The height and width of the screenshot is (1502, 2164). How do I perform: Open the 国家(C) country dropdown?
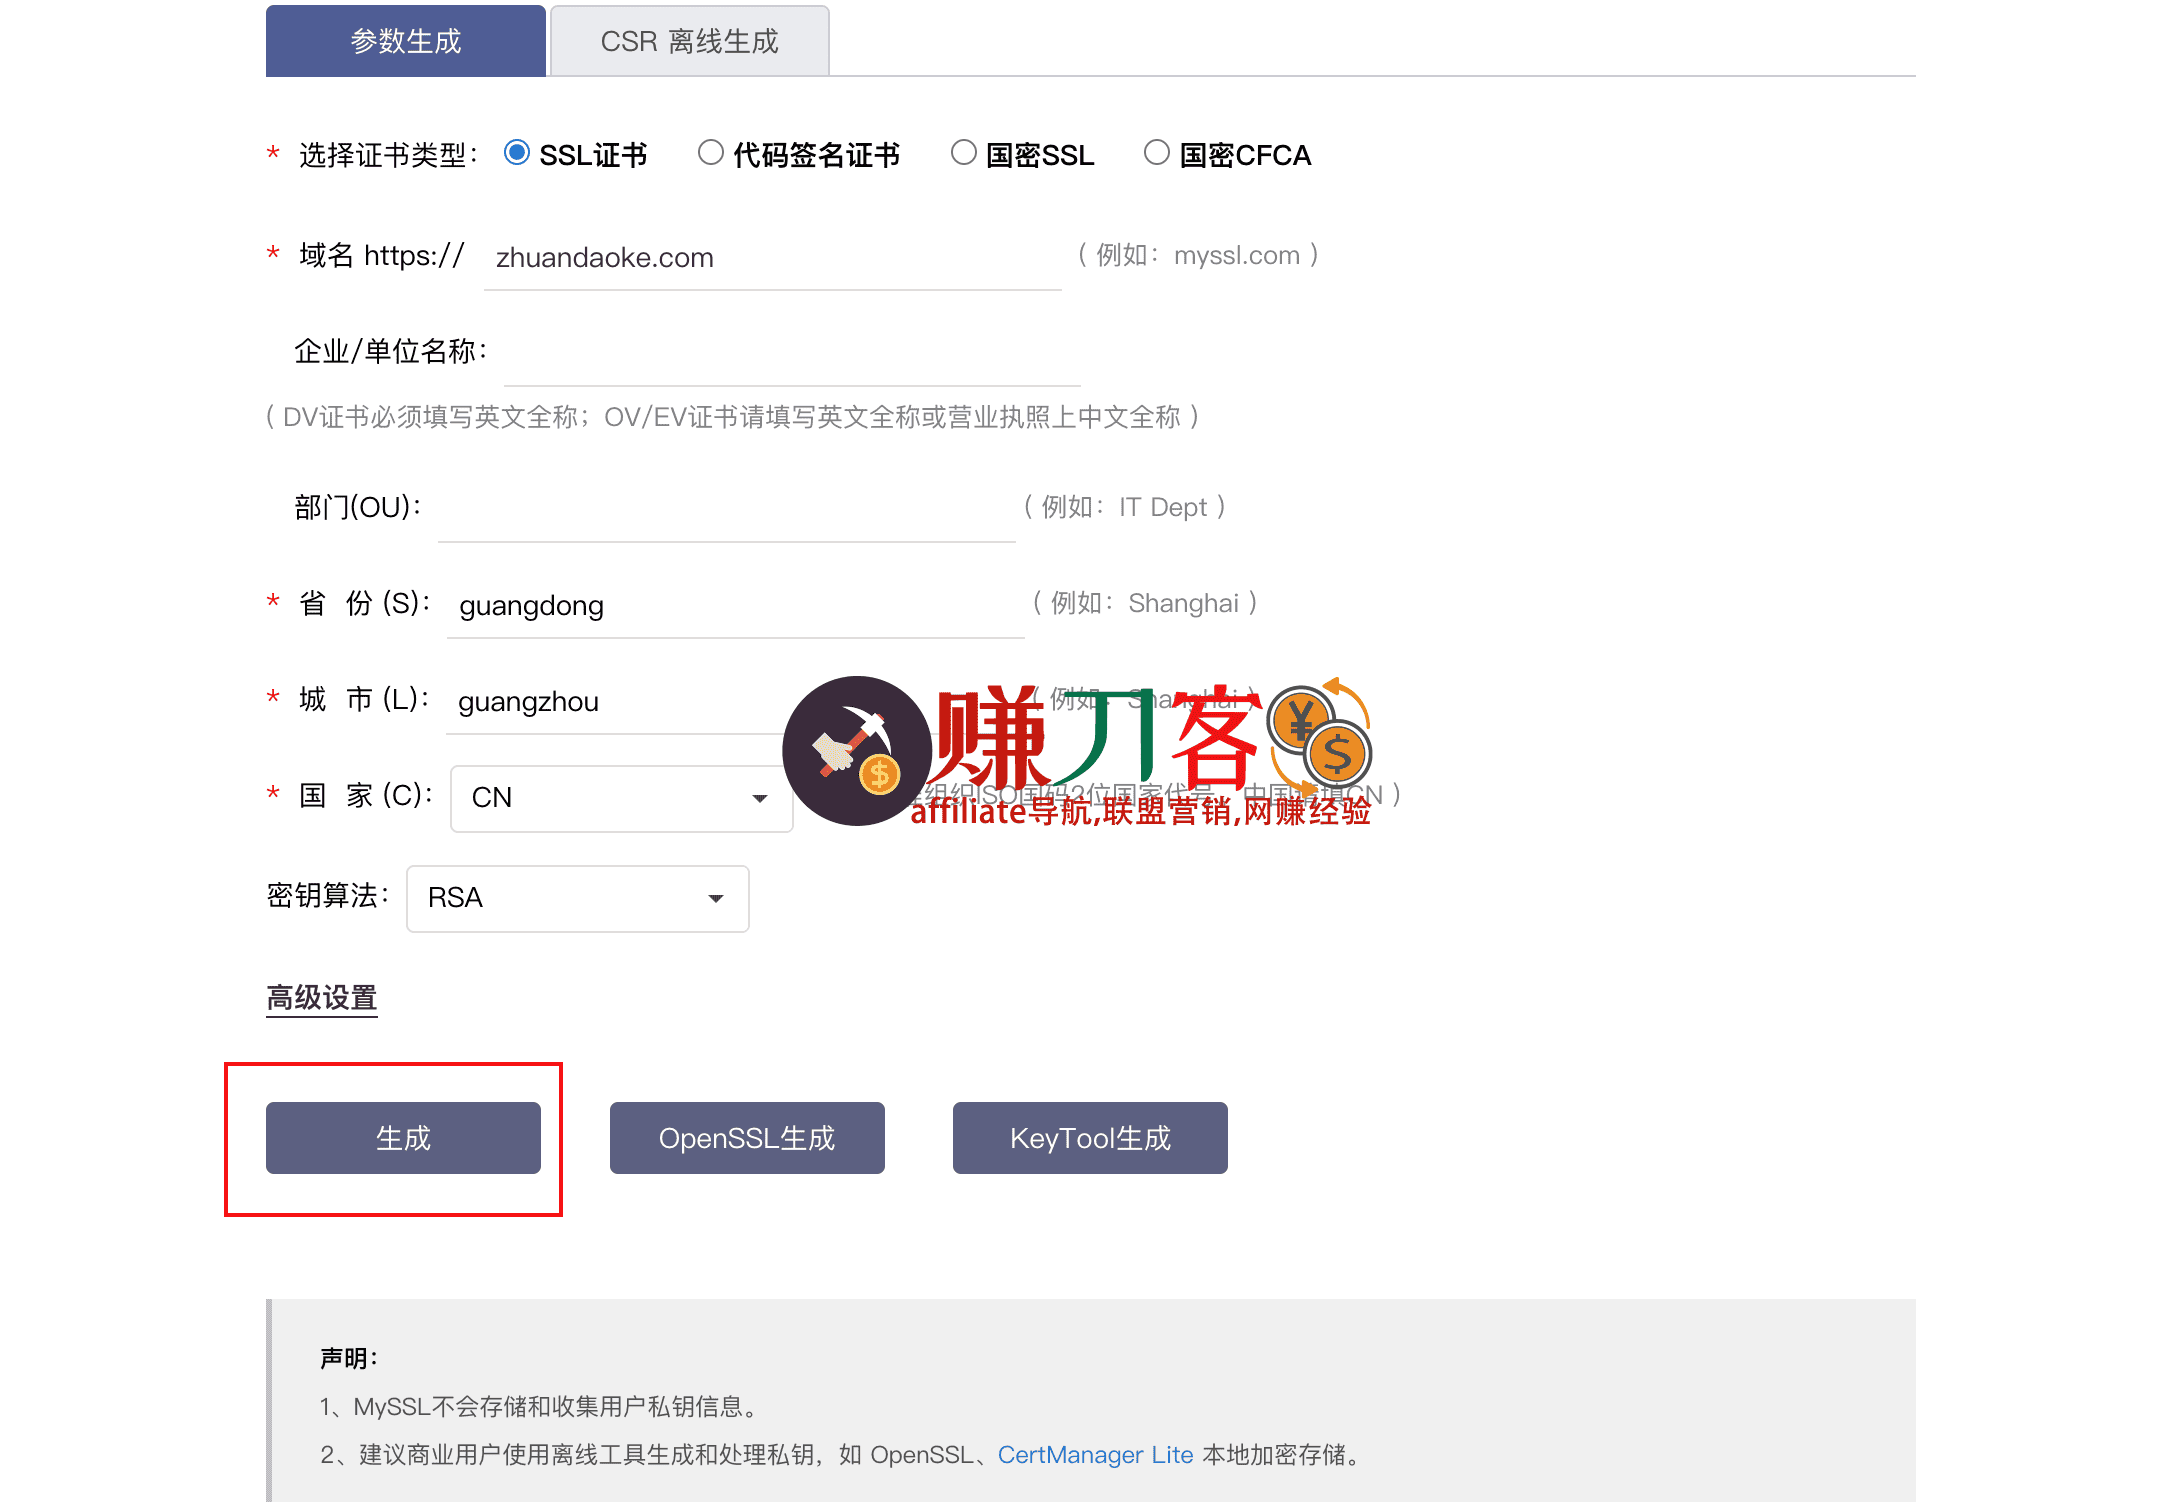(x=620, y=797)
